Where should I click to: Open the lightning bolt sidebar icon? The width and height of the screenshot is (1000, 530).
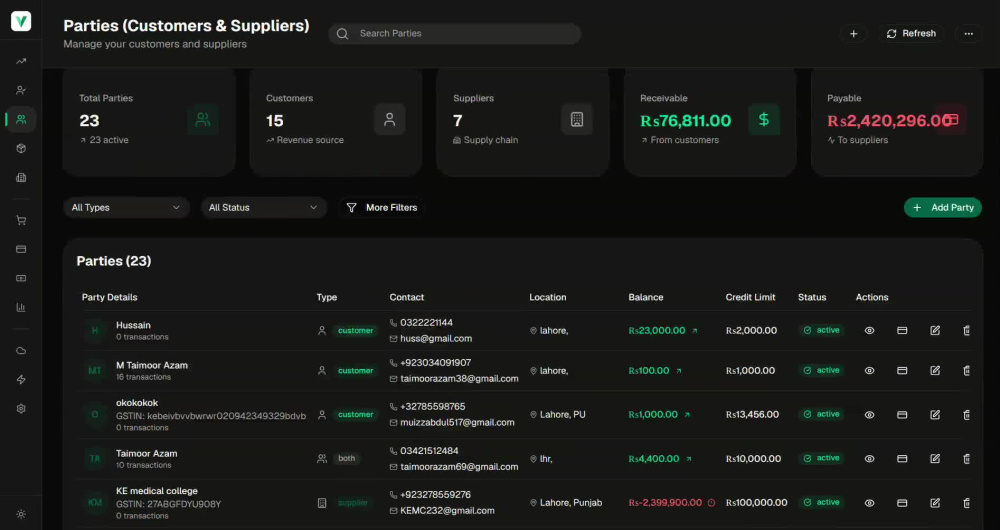tap(21, 379)
